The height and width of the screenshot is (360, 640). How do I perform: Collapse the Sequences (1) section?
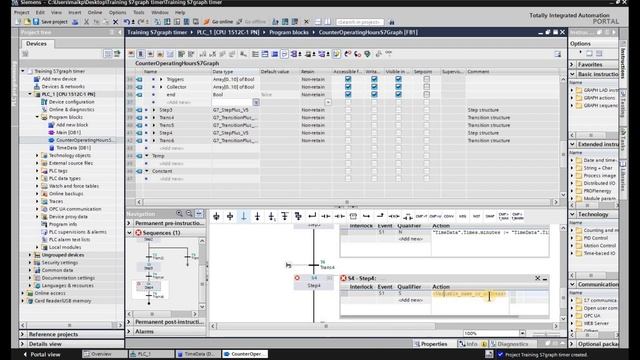click(x=129, y=233)
